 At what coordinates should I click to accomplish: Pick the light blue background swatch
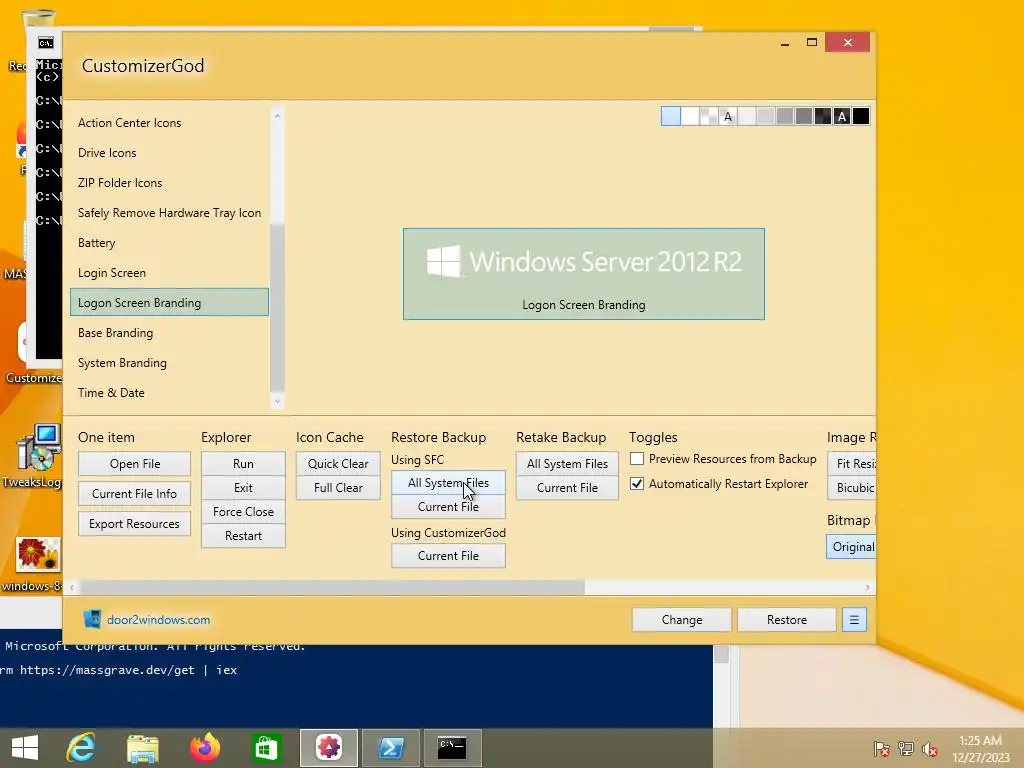pos(671,116)
